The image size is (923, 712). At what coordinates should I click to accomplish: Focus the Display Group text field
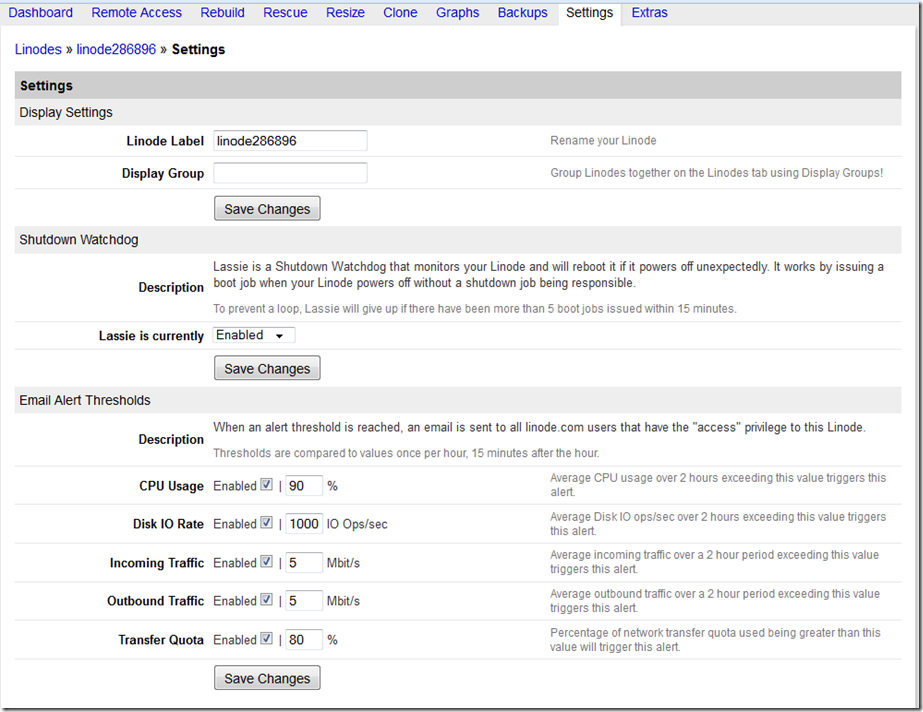(290, 173)
